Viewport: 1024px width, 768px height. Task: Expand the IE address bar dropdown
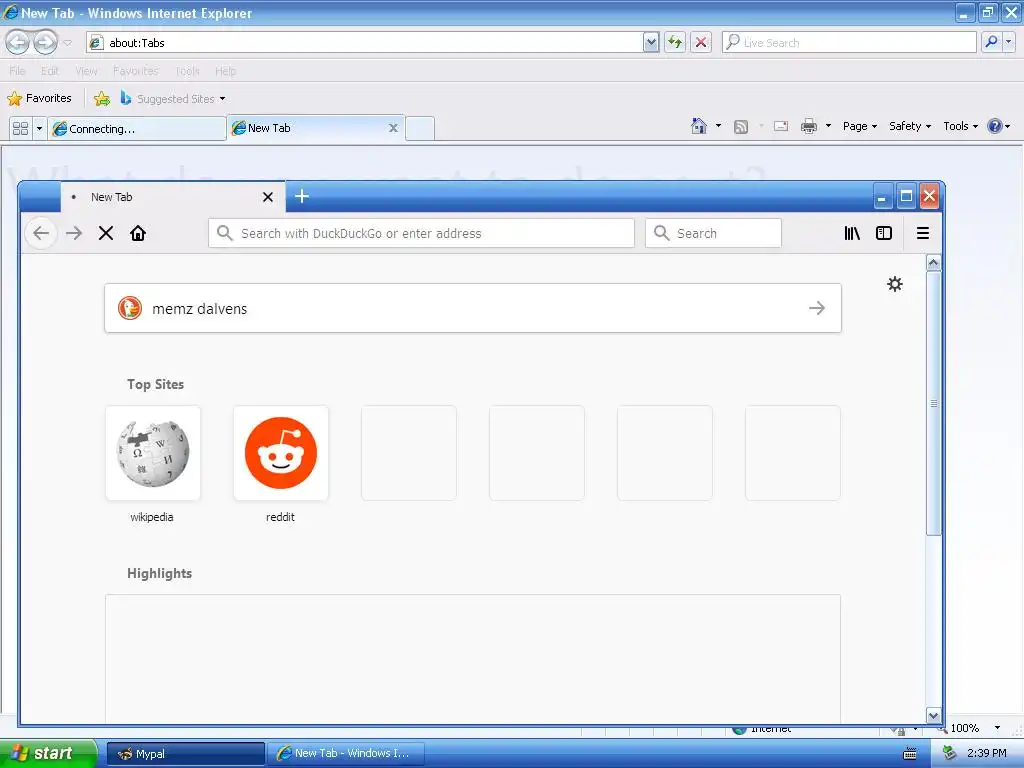(x=650, y=42)
